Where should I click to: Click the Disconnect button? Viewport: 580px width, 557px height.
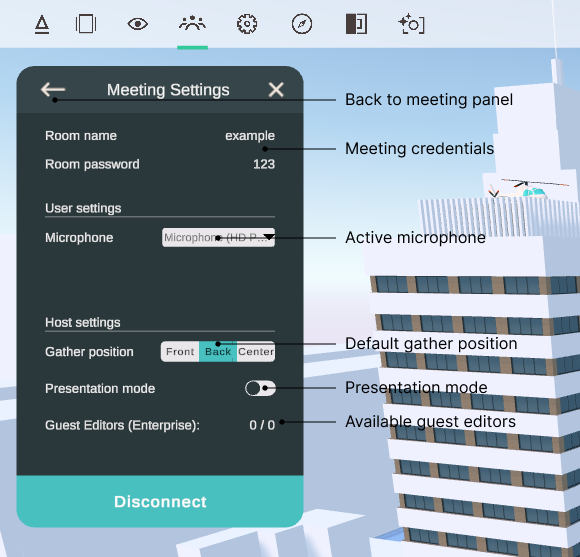point(160,502)
